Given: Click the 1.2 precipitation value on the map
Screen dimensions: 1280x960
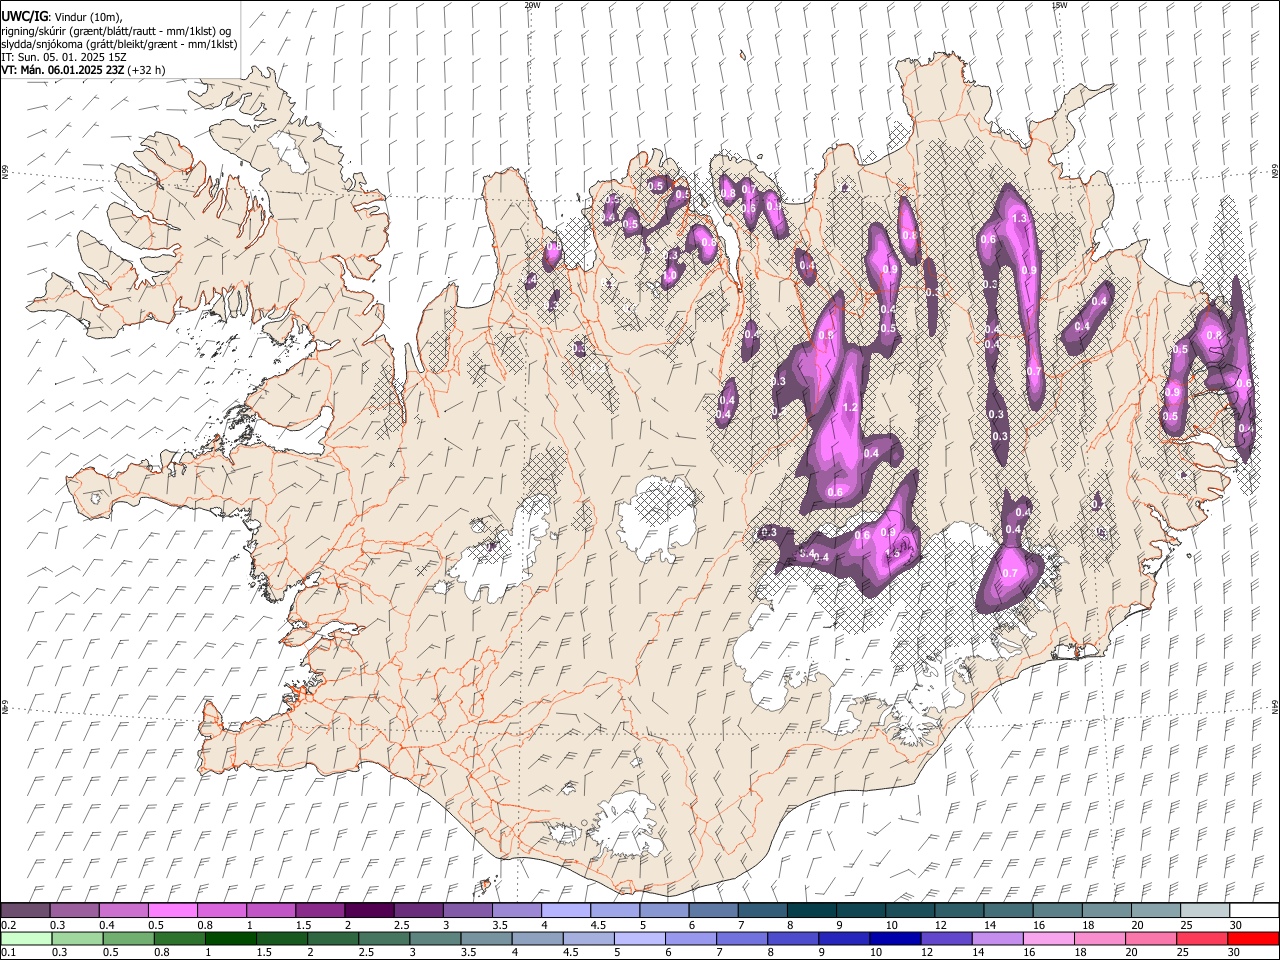Looking at the screenshot, I should click(x=850, y=407).
